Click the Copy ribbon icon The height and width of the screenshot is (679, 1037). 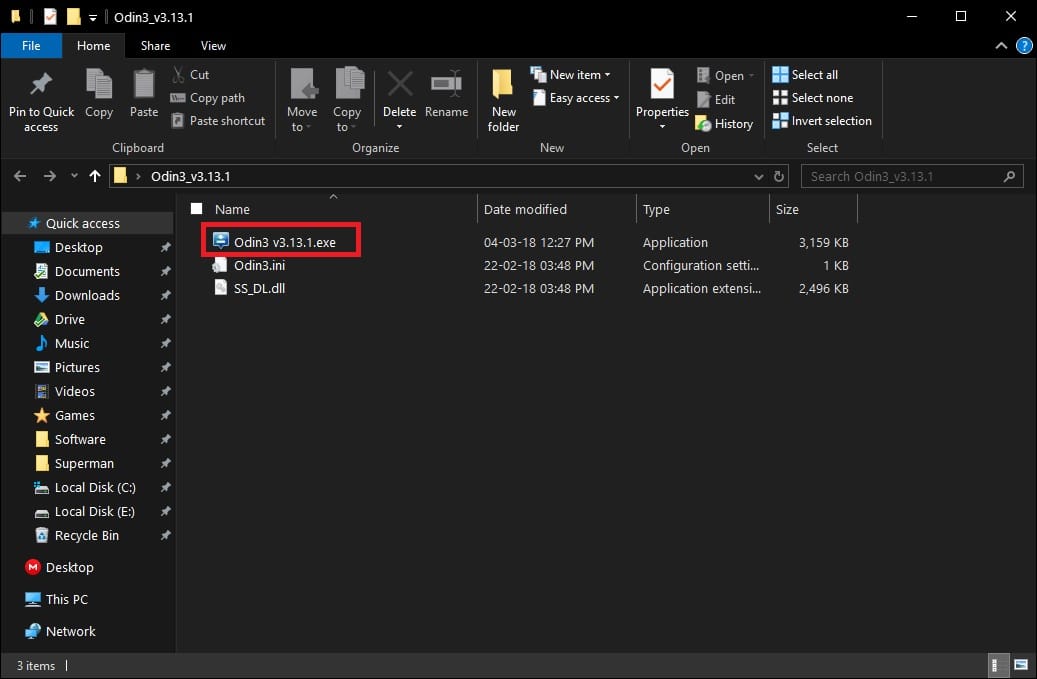(99, 85)
